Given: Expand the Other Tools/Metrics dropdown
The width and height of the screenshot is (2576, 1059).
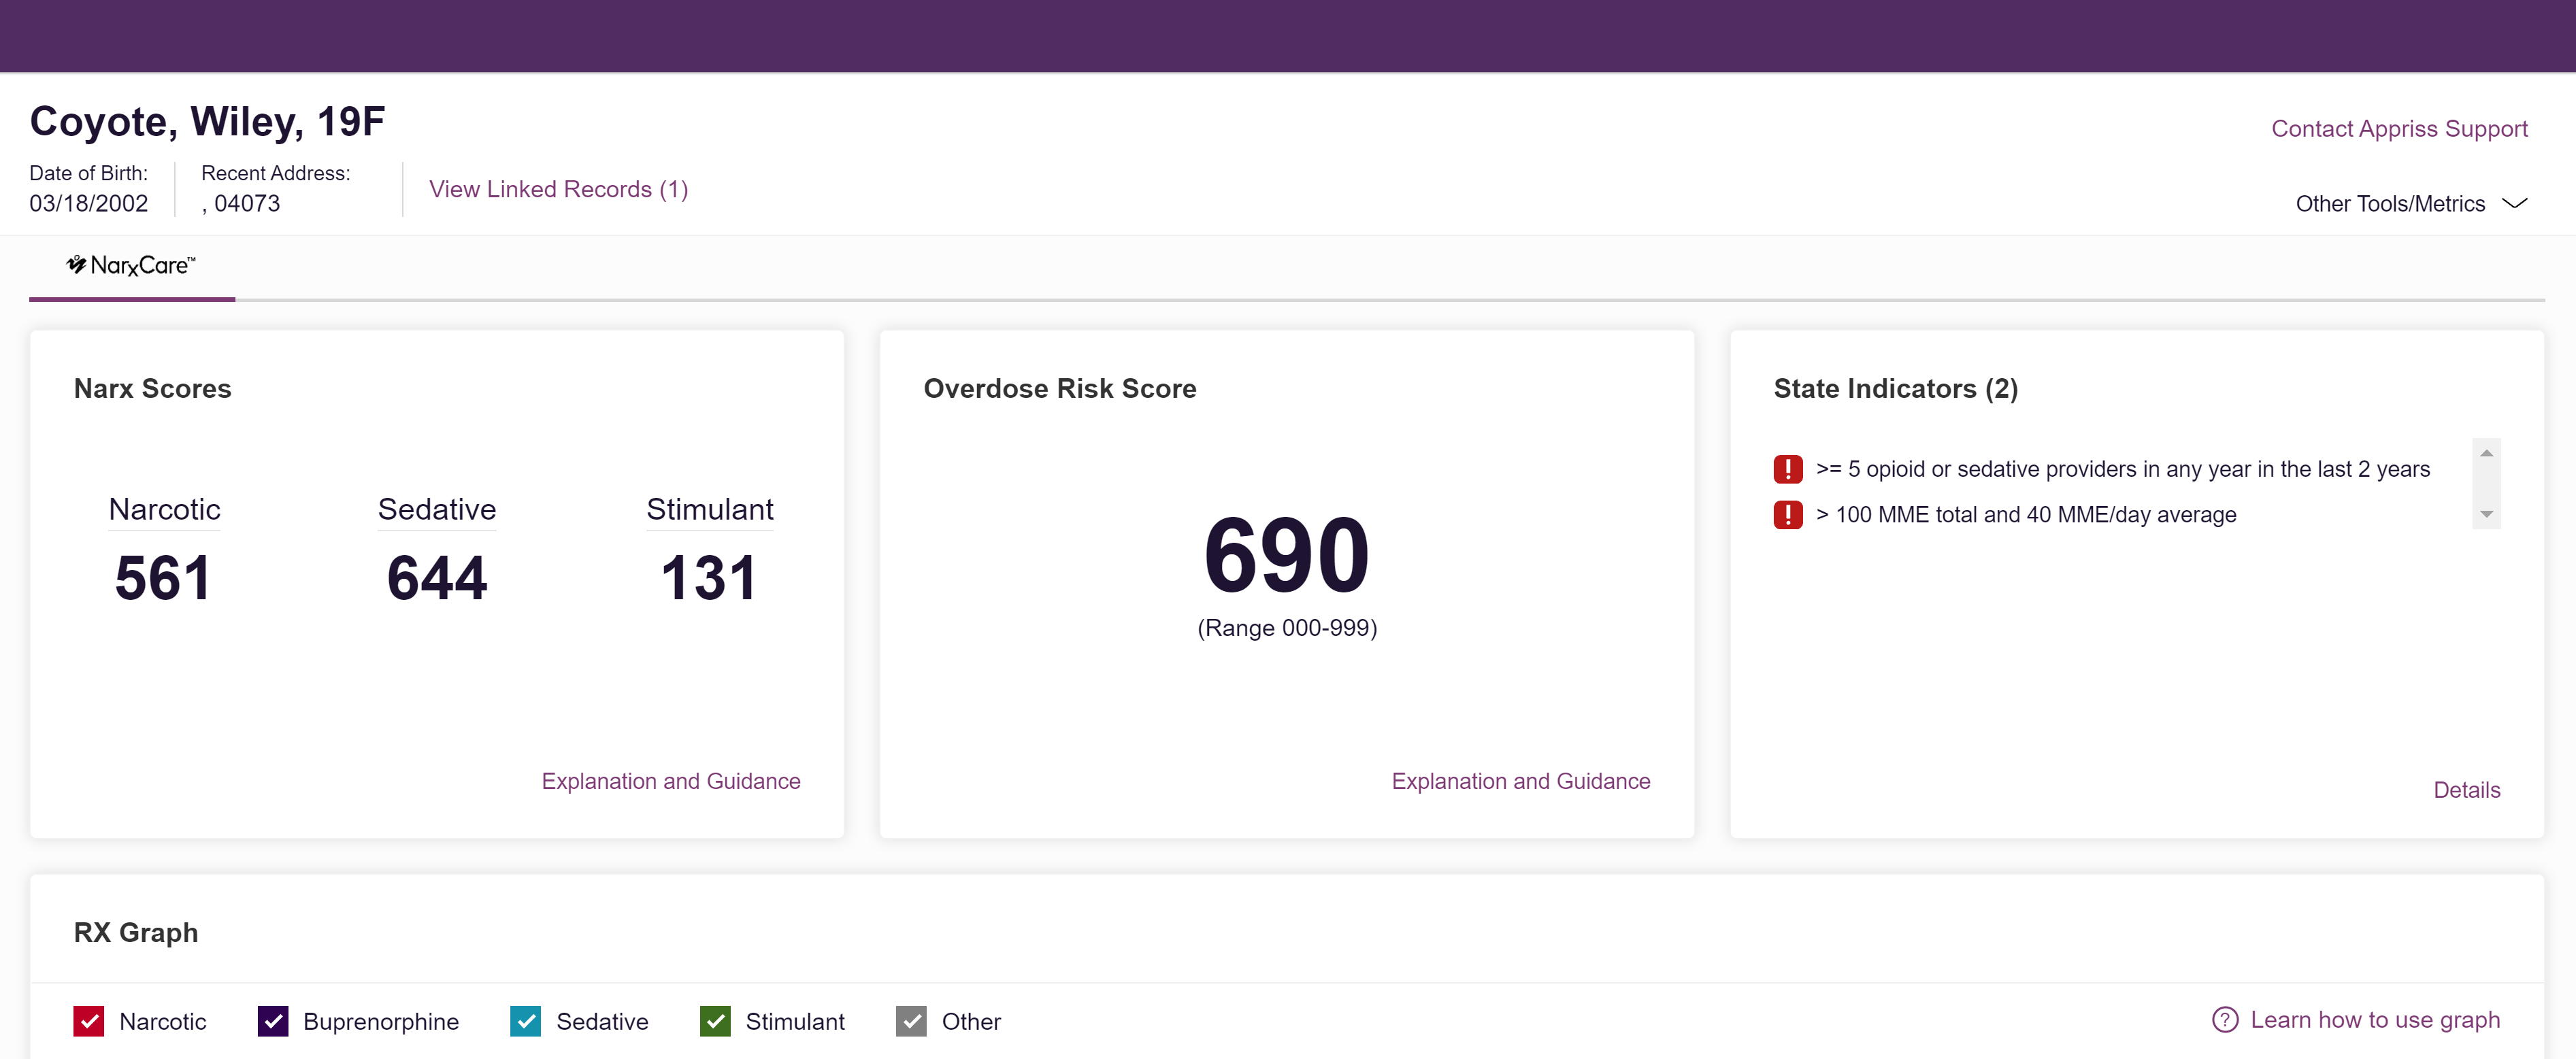Looking at the screenshot, I should coord(2390,204).
